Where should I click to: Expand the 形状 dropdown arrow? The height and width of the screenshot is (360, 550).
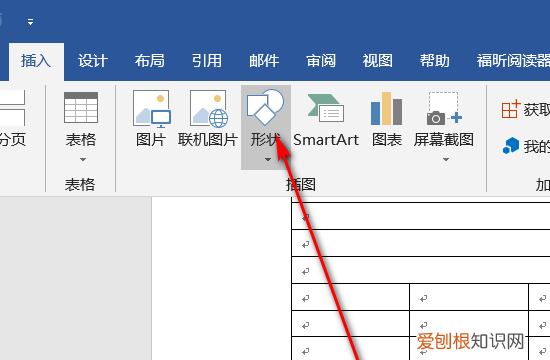268,160
